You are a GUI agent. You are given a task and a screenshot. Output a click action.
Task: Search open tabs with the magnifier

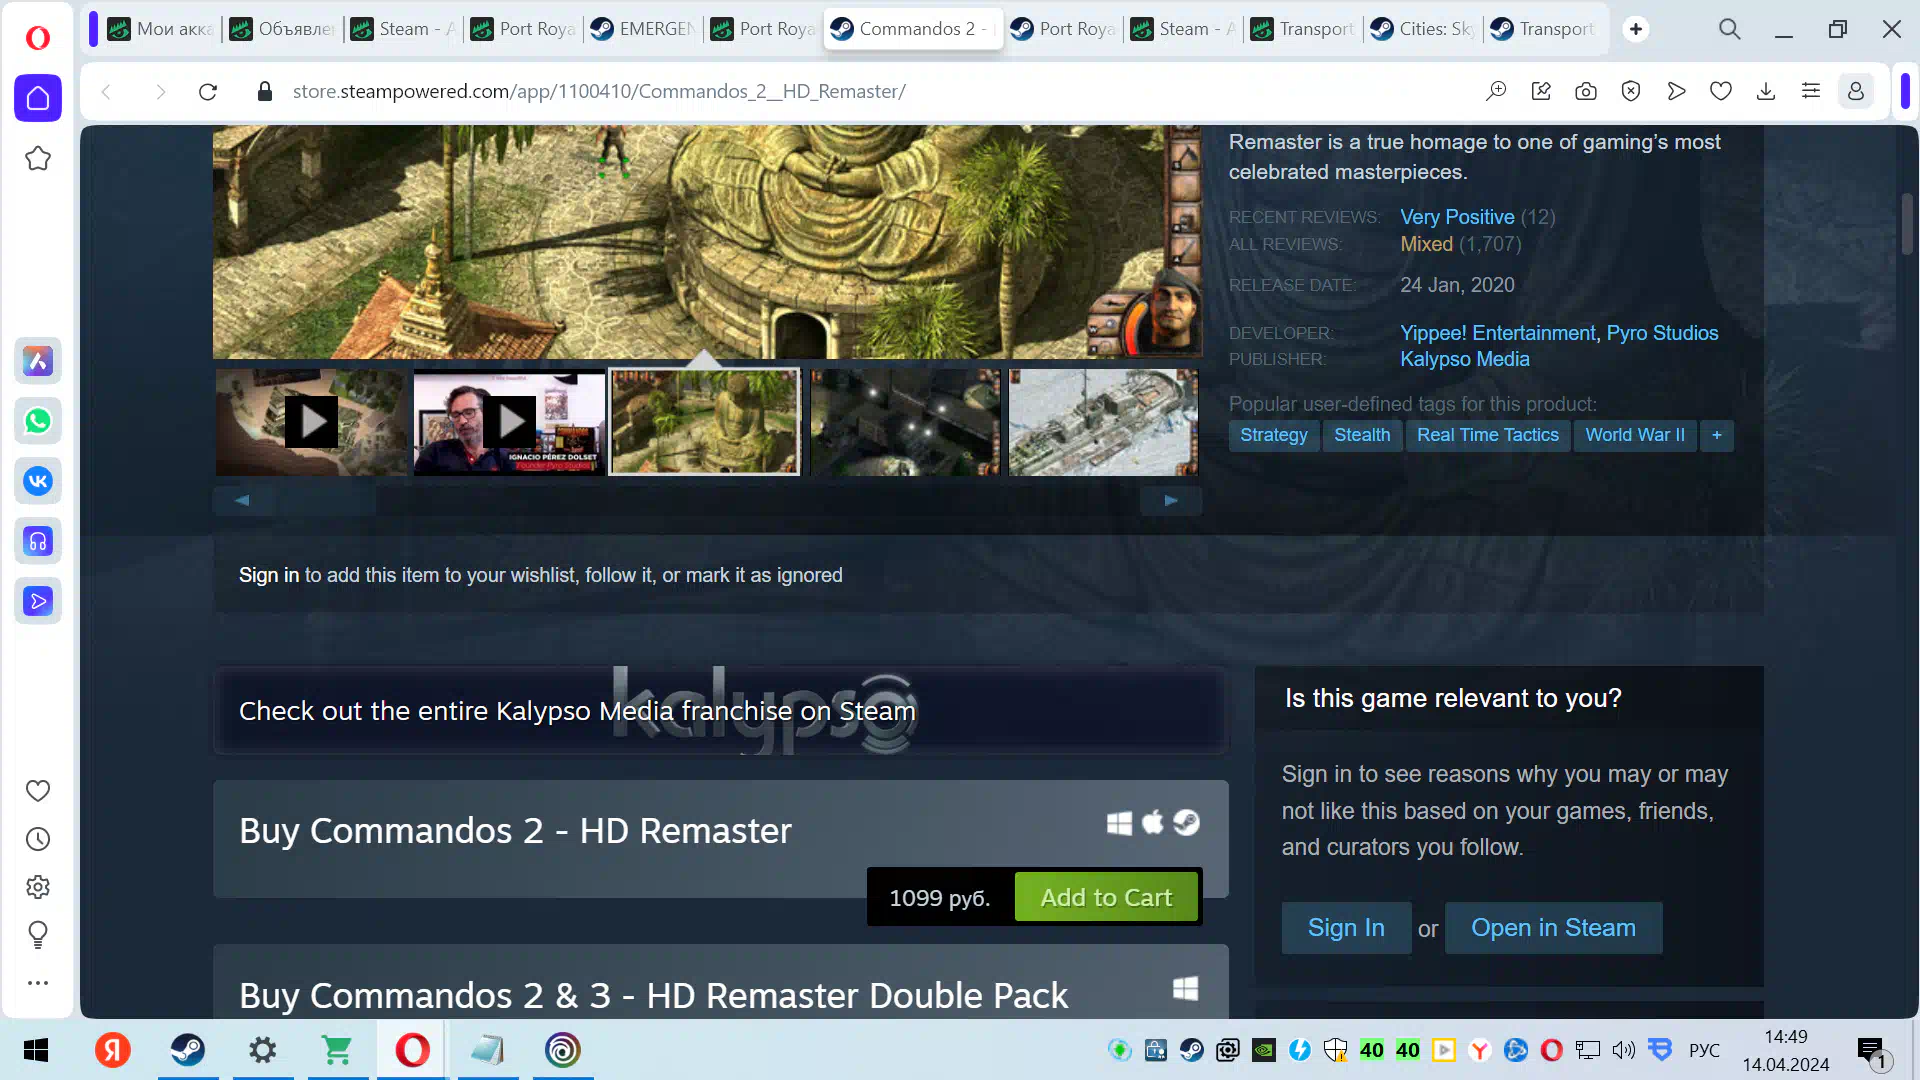click(1730, 29)
